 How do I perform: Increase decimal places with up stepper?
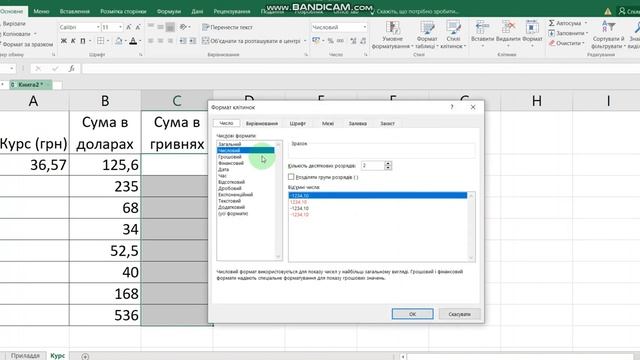(x=388, y=163)
